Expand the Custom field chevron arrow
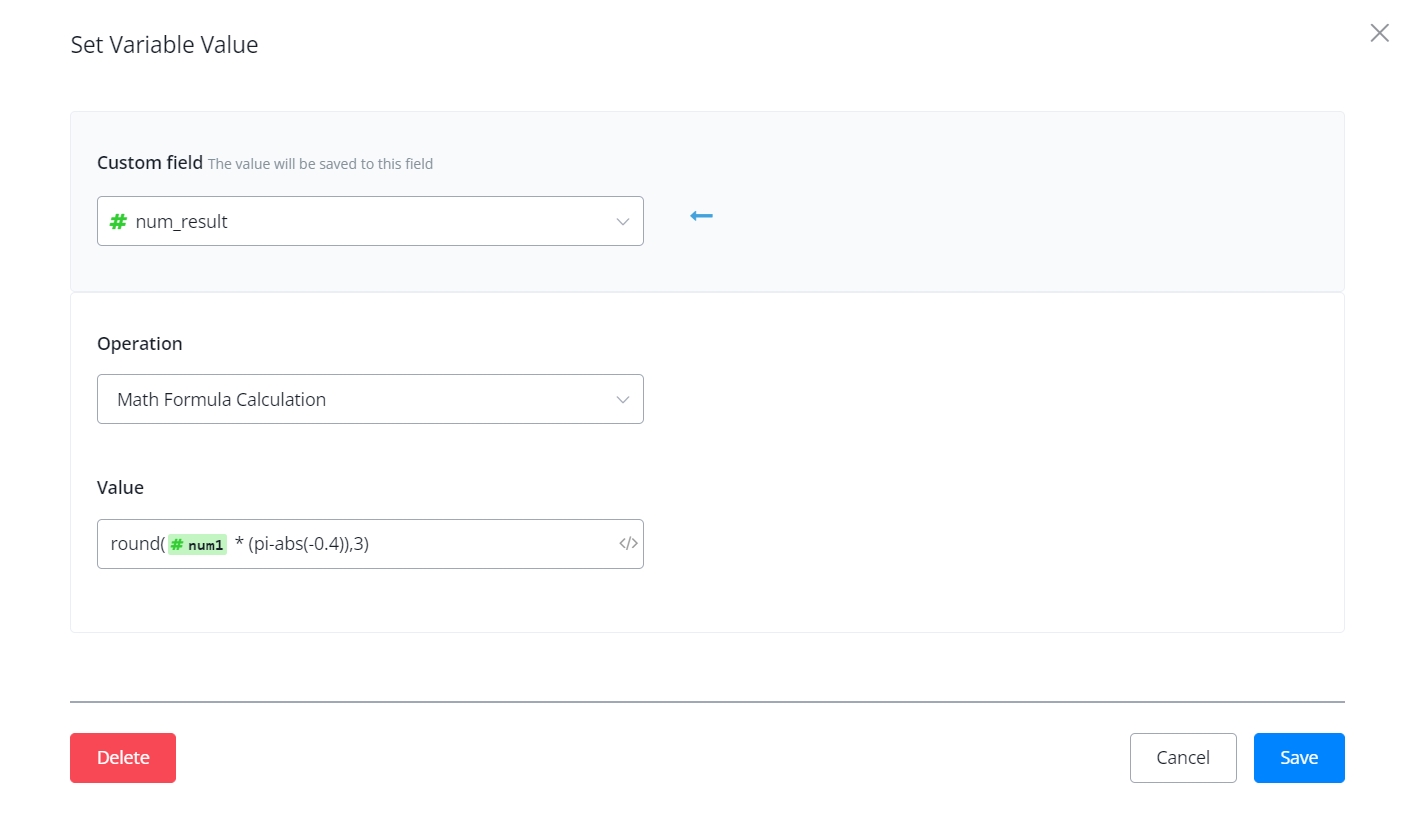The height and width of the screenshot is (813, 1416). pos(622,222)
